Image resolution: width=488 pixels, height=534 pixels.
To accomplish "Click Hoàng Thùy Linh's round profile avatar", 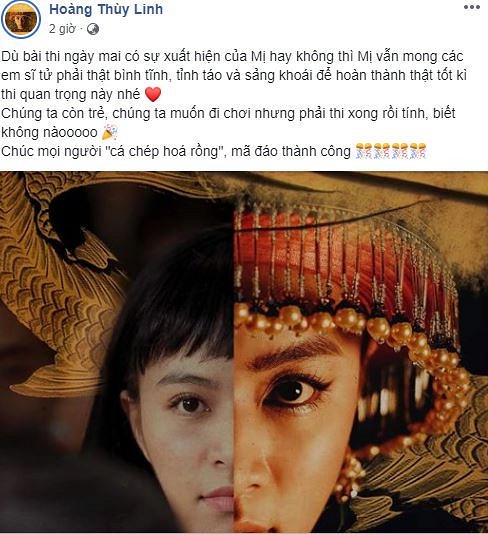I will click(21, 20).
